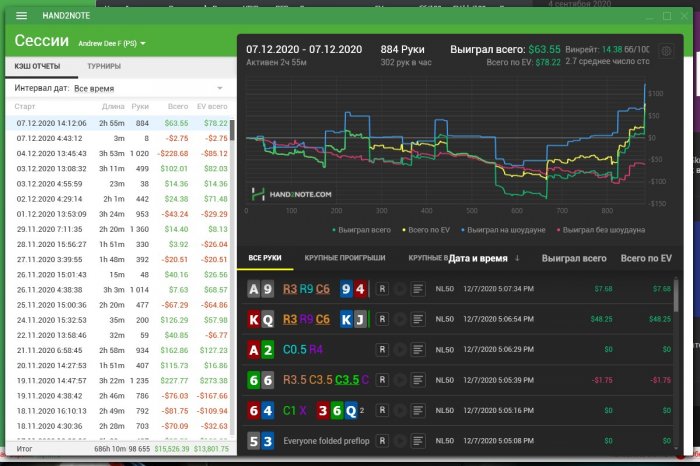This screenshot has width=700, height=466.
Task: Click R replayer button for 66 hand
Action: (x=382, y=380)
